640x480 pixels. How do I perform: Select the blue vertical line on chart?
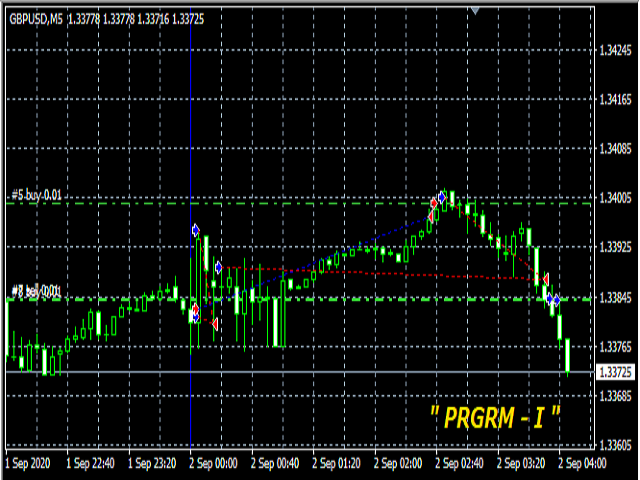tap(191, 120)
